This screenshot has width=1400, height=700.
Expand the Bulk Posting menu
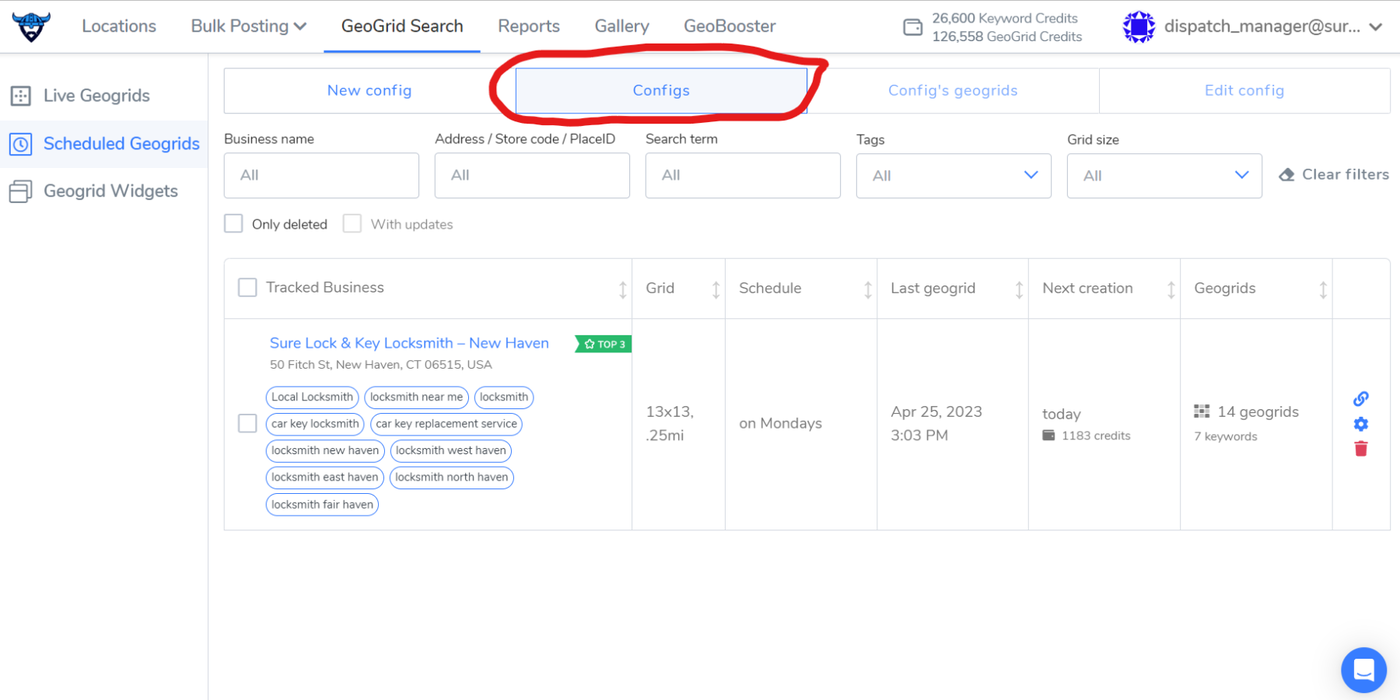(x=248, y=26)
